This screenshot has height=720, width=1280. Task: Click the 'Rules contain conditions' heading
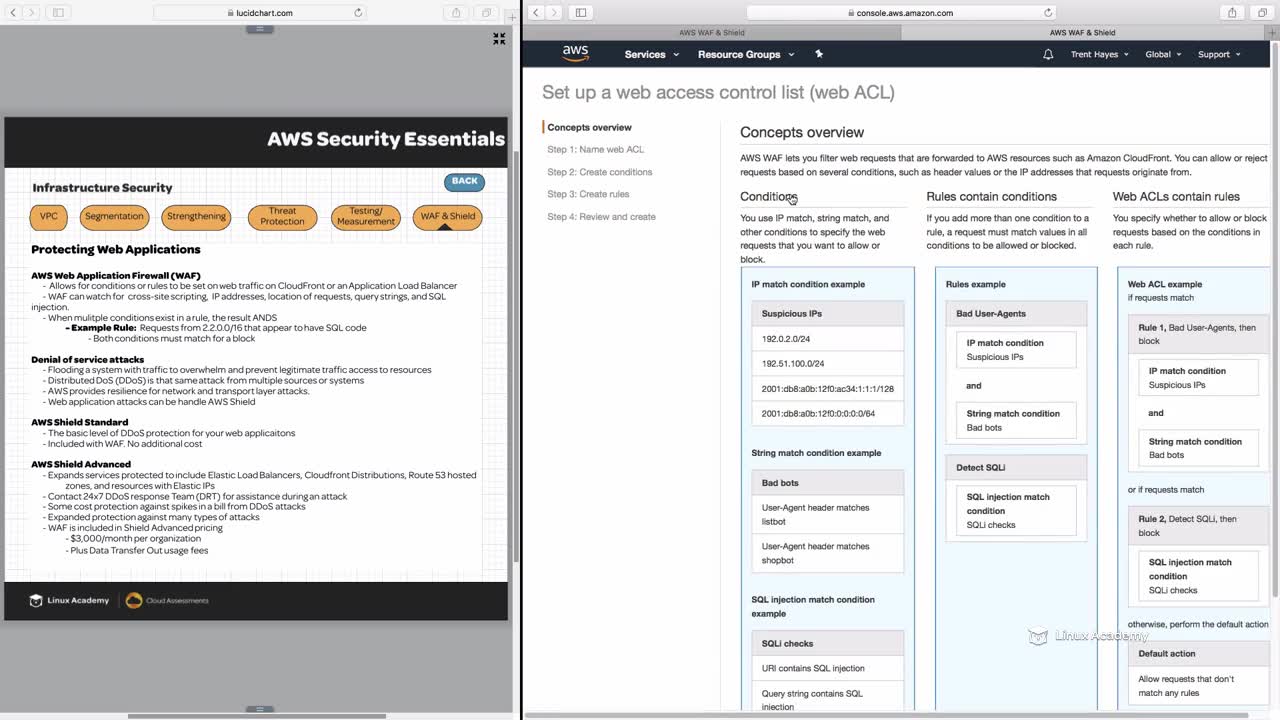(x=991, y=197)
